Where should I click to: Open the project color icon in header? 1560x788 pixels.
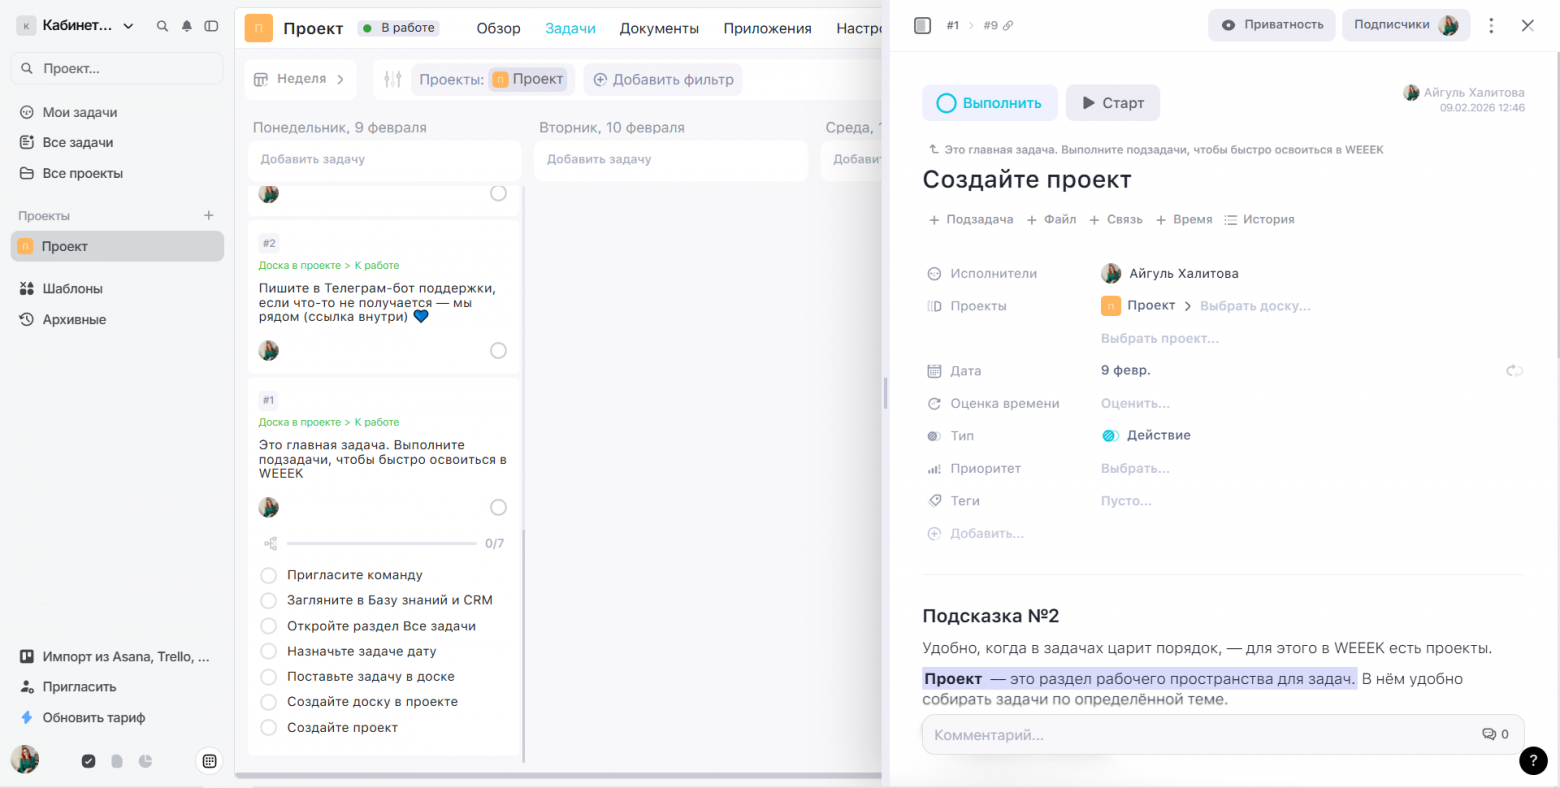coord(258,28)
